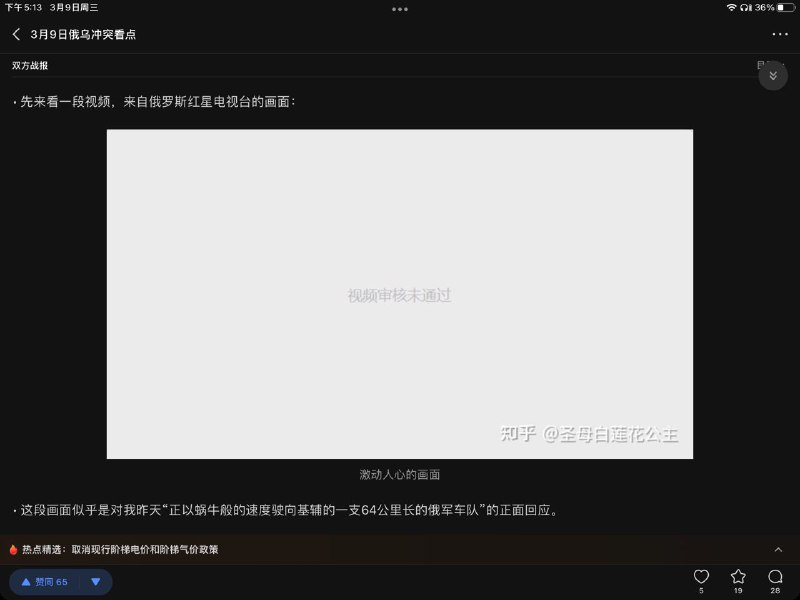Favorite the article via star icon
Screen dimensions: 800x600
pyautogui.click(x=738, y=578)
